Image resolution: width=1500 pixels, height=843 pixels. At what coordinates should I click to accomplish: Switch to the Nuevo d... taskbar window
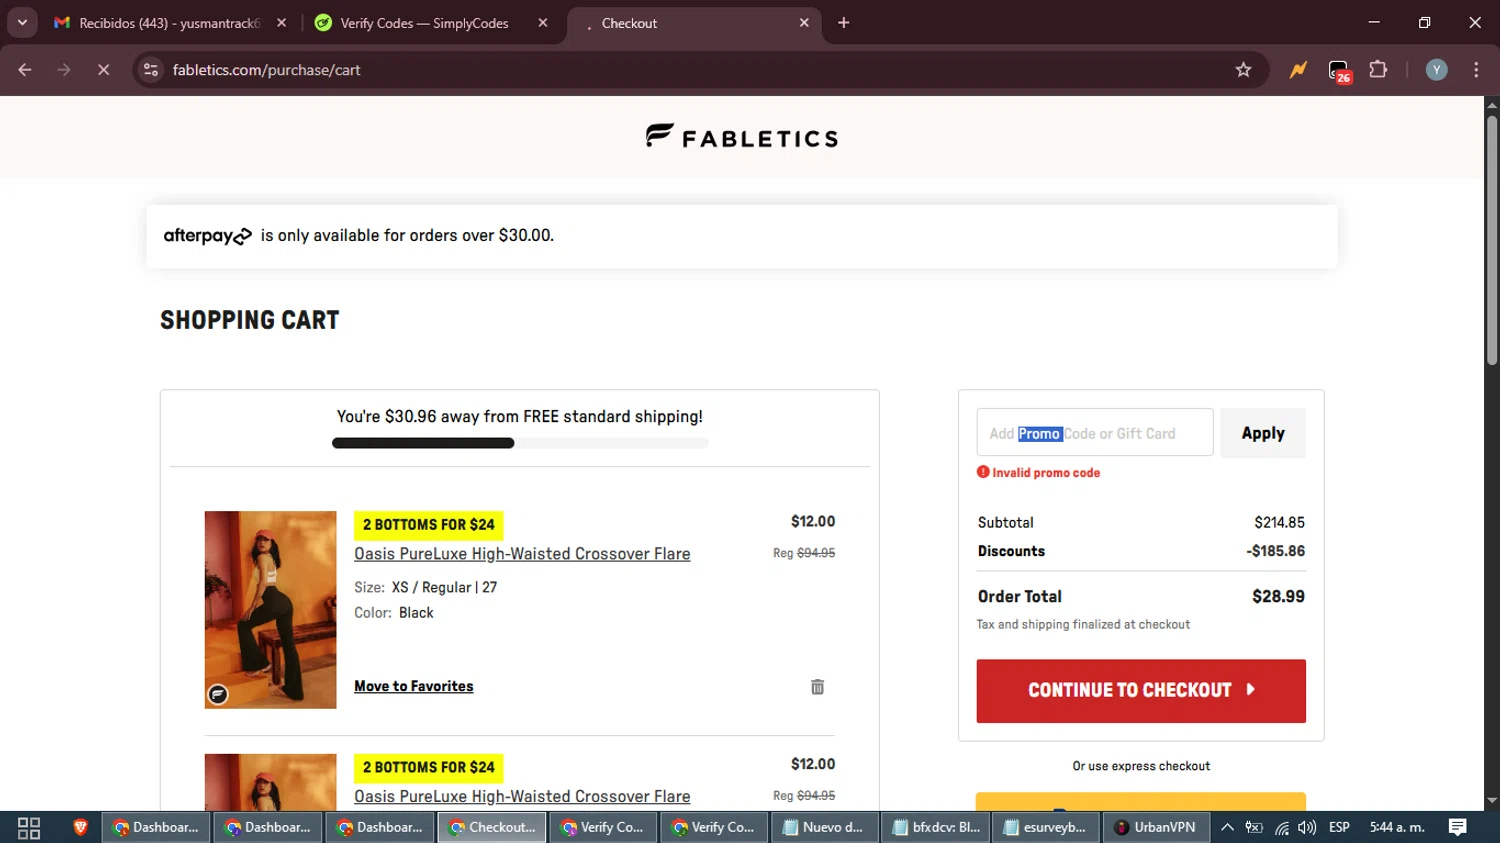(x=823, y=827)
